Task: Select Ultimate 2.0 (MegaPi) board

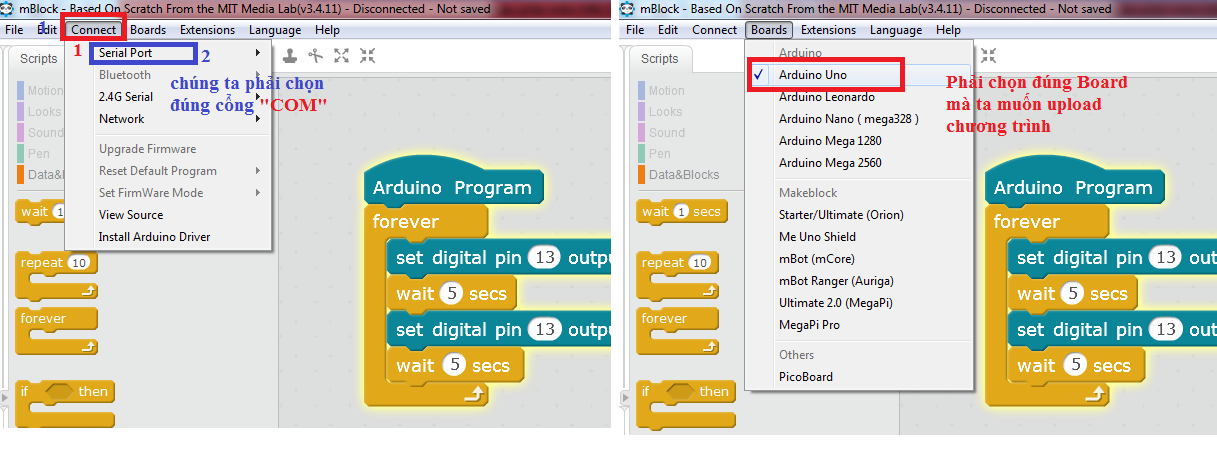Action: 858,303
